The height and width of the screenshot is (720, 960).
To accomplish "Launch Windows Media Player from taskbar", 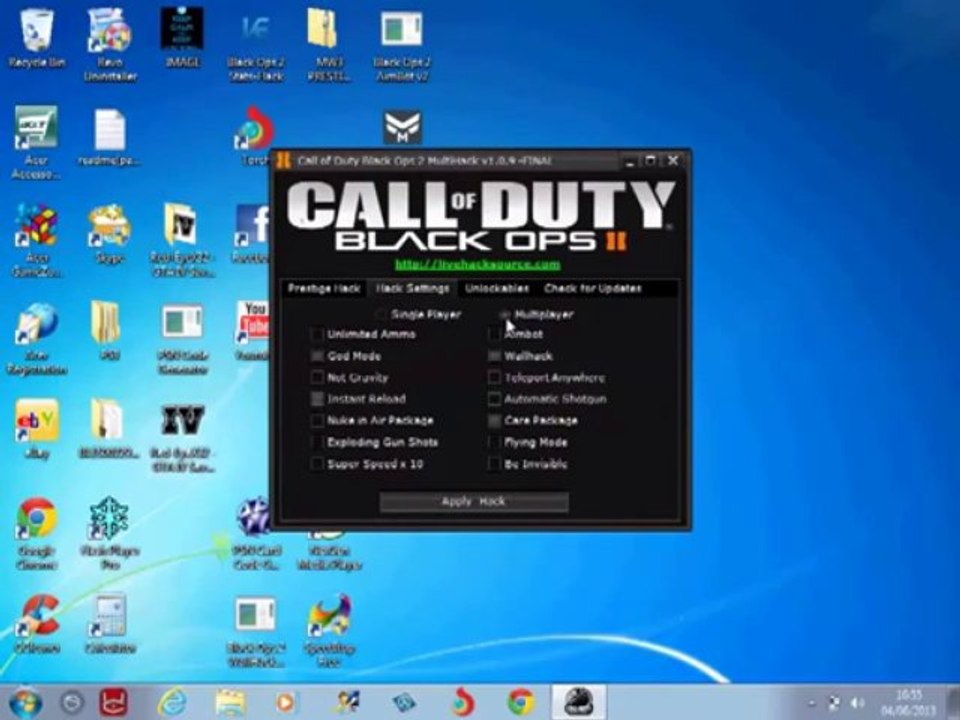I will [284, 702].
